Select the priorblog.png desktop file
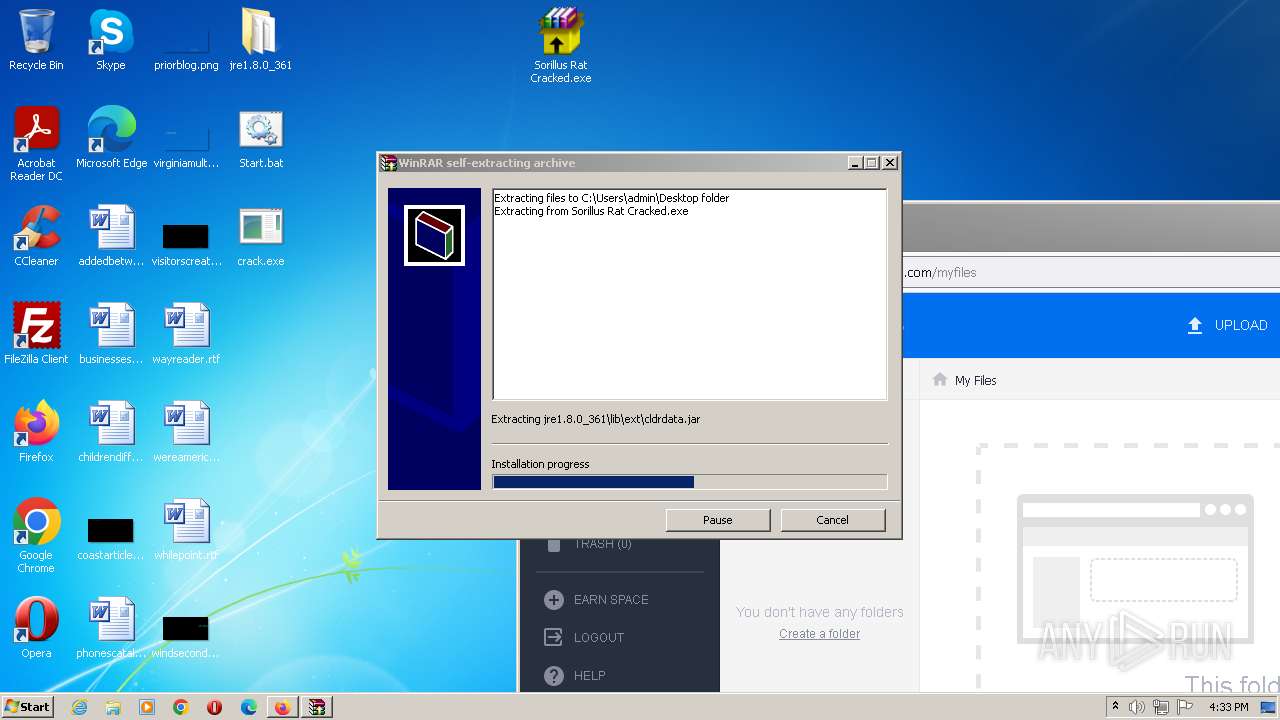The height and width of the screenshot is (720, 1280). [x=186, y=41]
